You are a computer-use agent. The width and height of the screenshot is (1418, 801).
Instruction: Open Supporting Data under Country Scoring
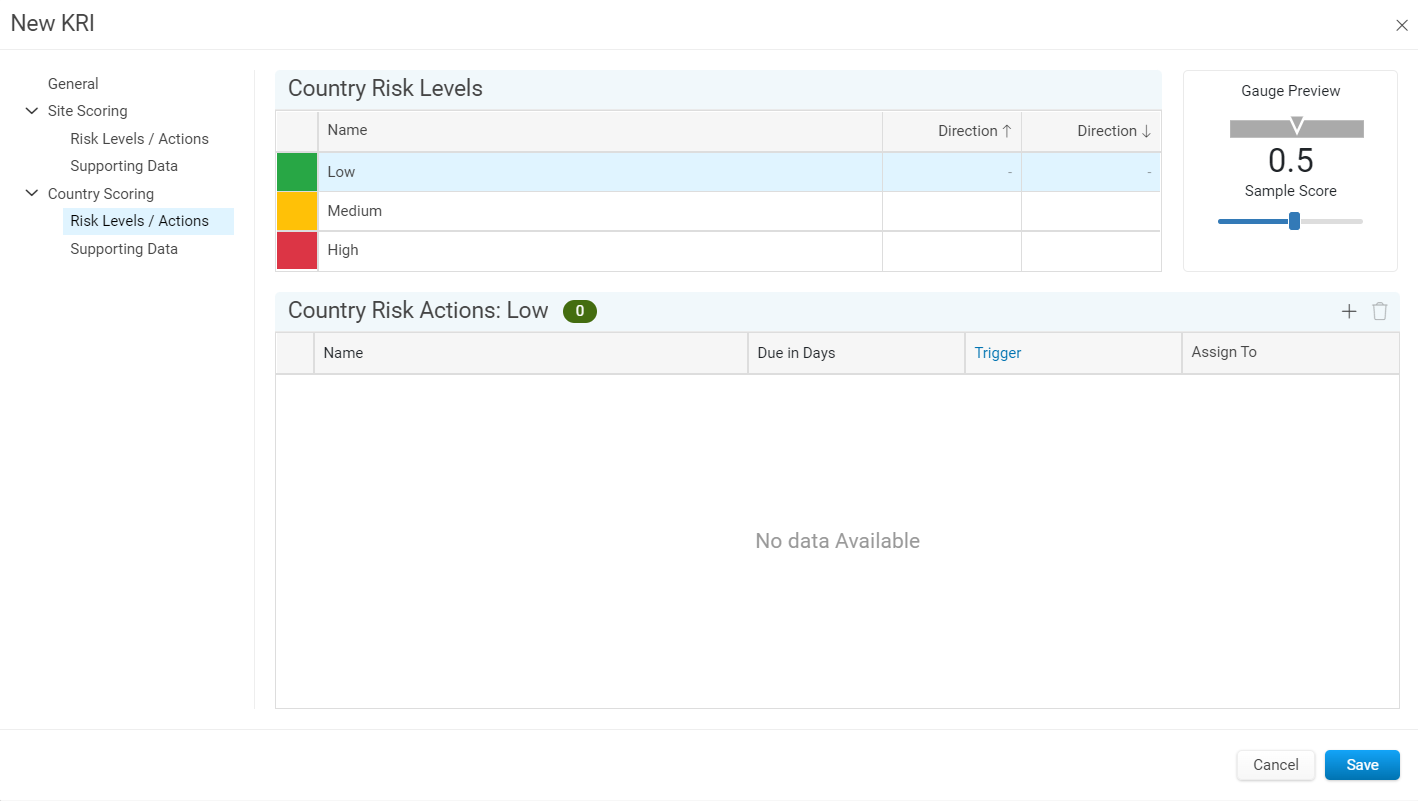124,249
